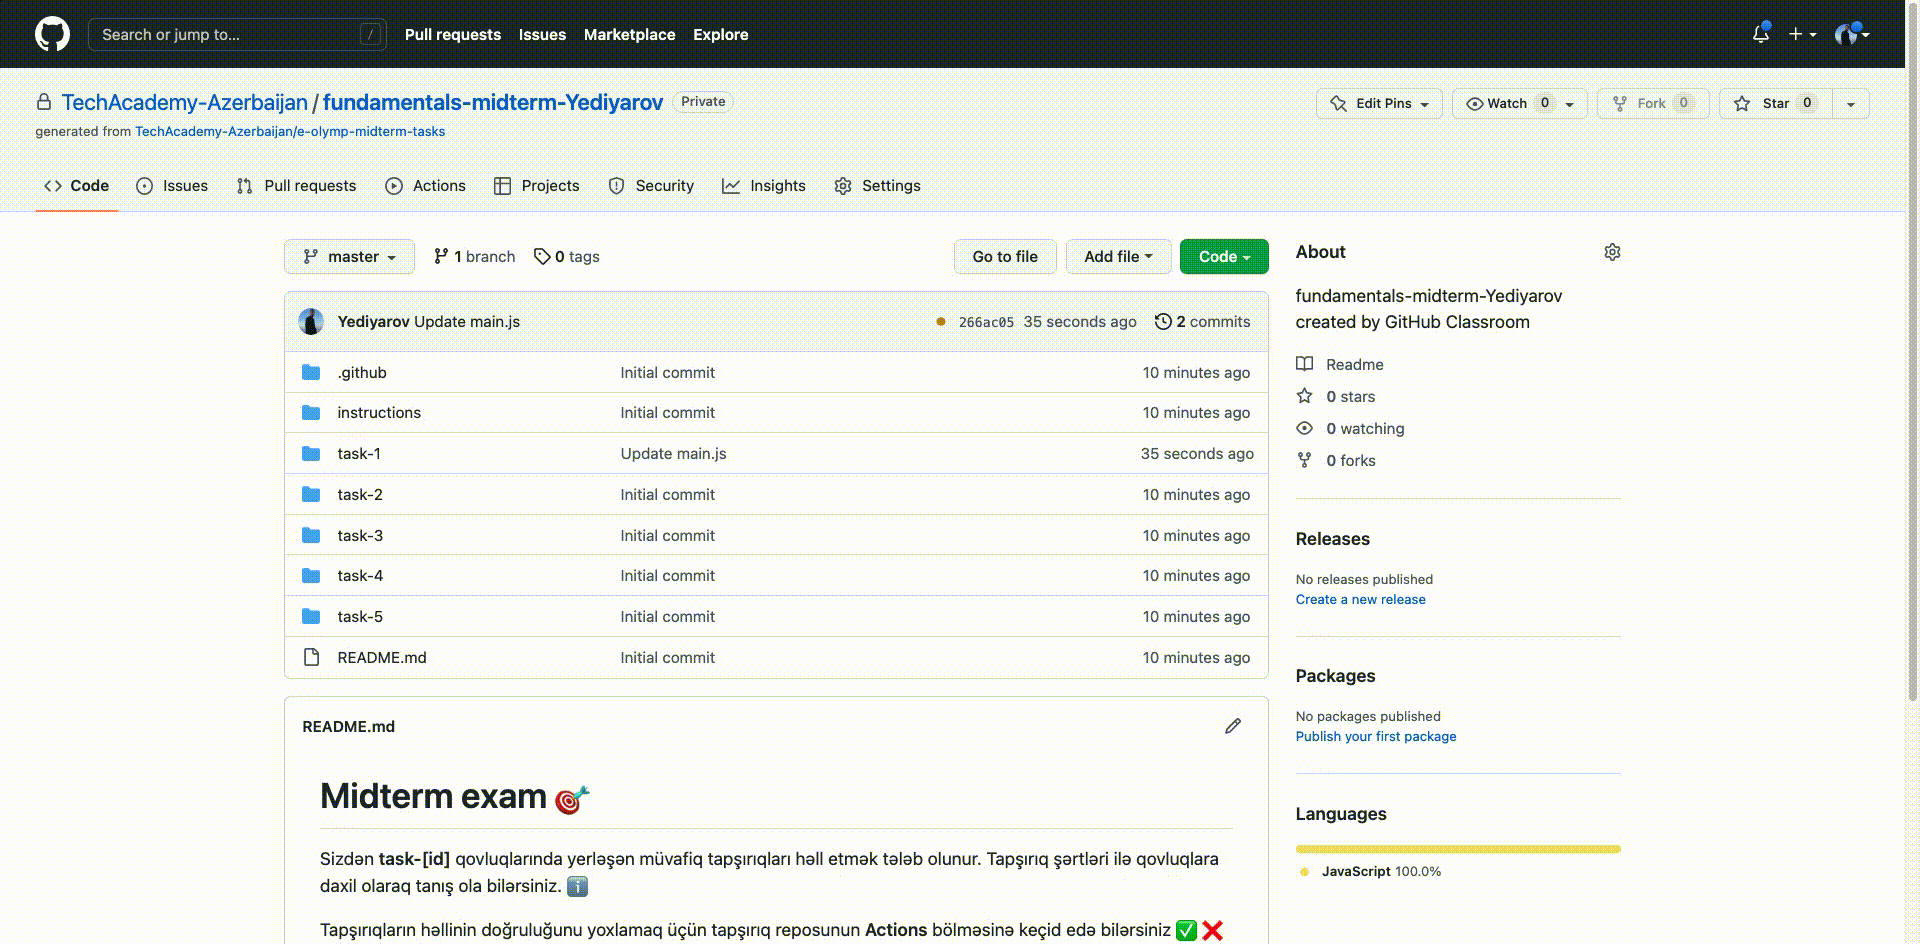Open the Add file dropdown
The height and width of the screenshot is (944, 1920).
coord(1118,256)
